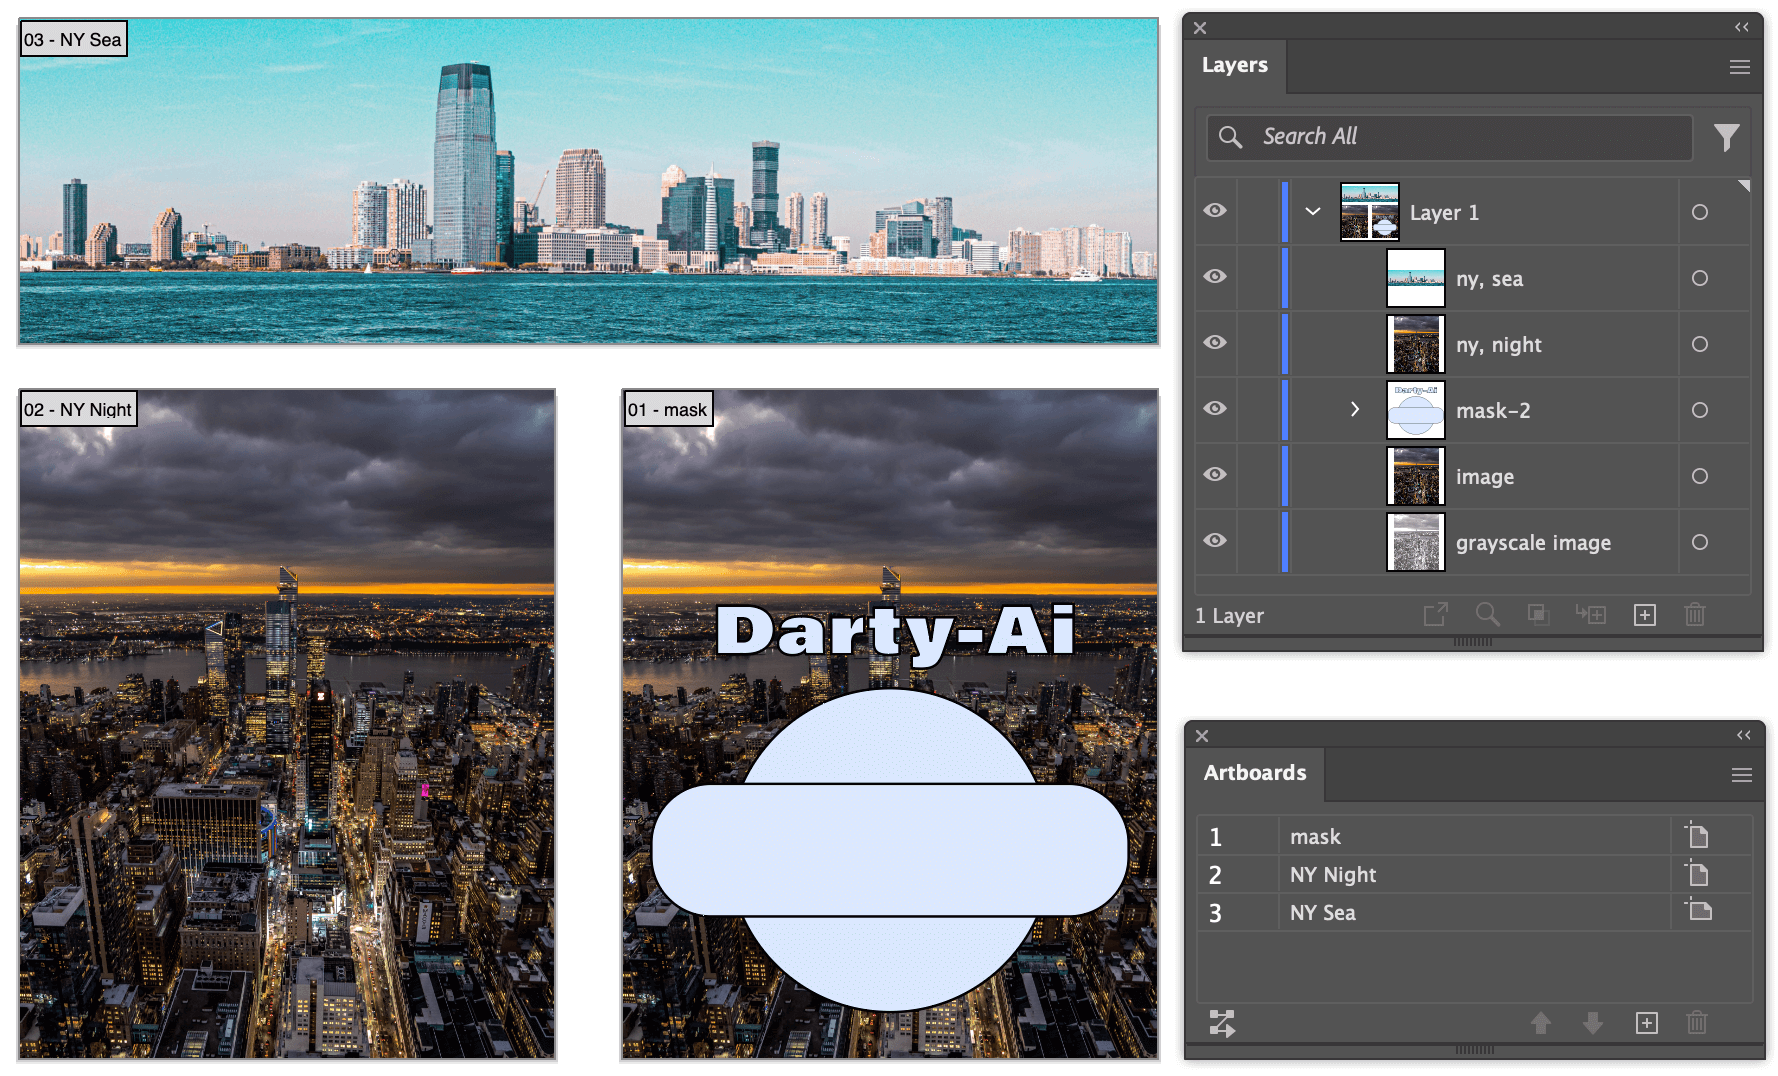The height and width of the screenshot is (1076, 1778).
Task: Select the NY Sea artboard row
Action: [1323, 913]
